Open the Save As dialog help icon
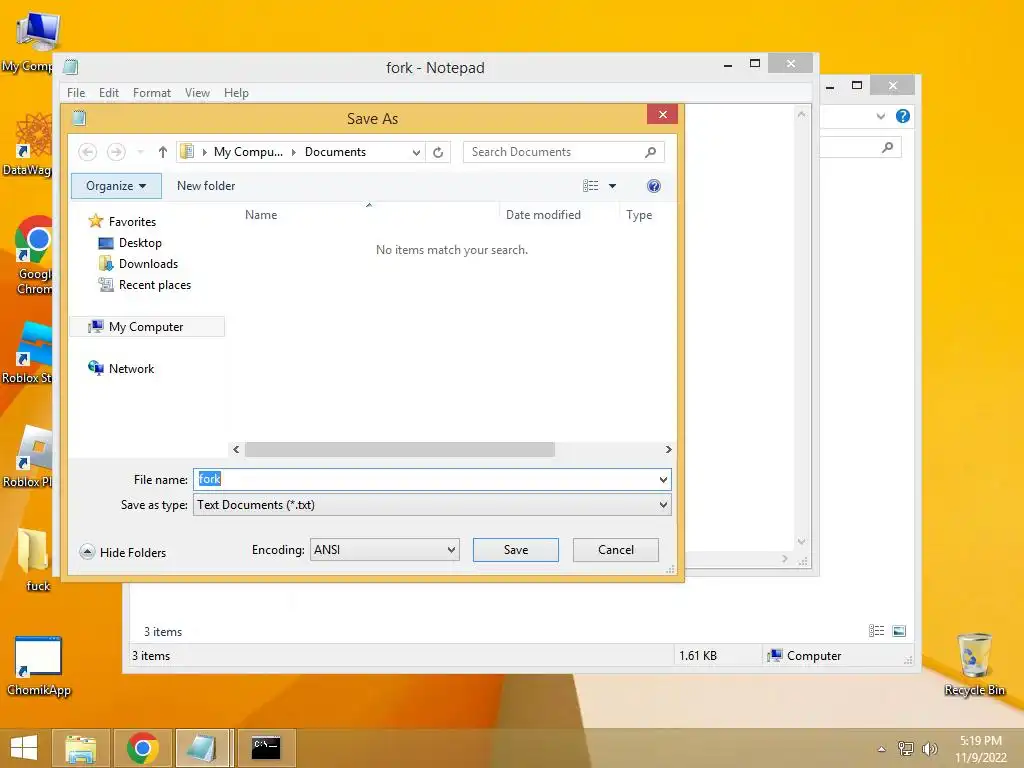Screen dimensions: 1024x768 point(654,186)
